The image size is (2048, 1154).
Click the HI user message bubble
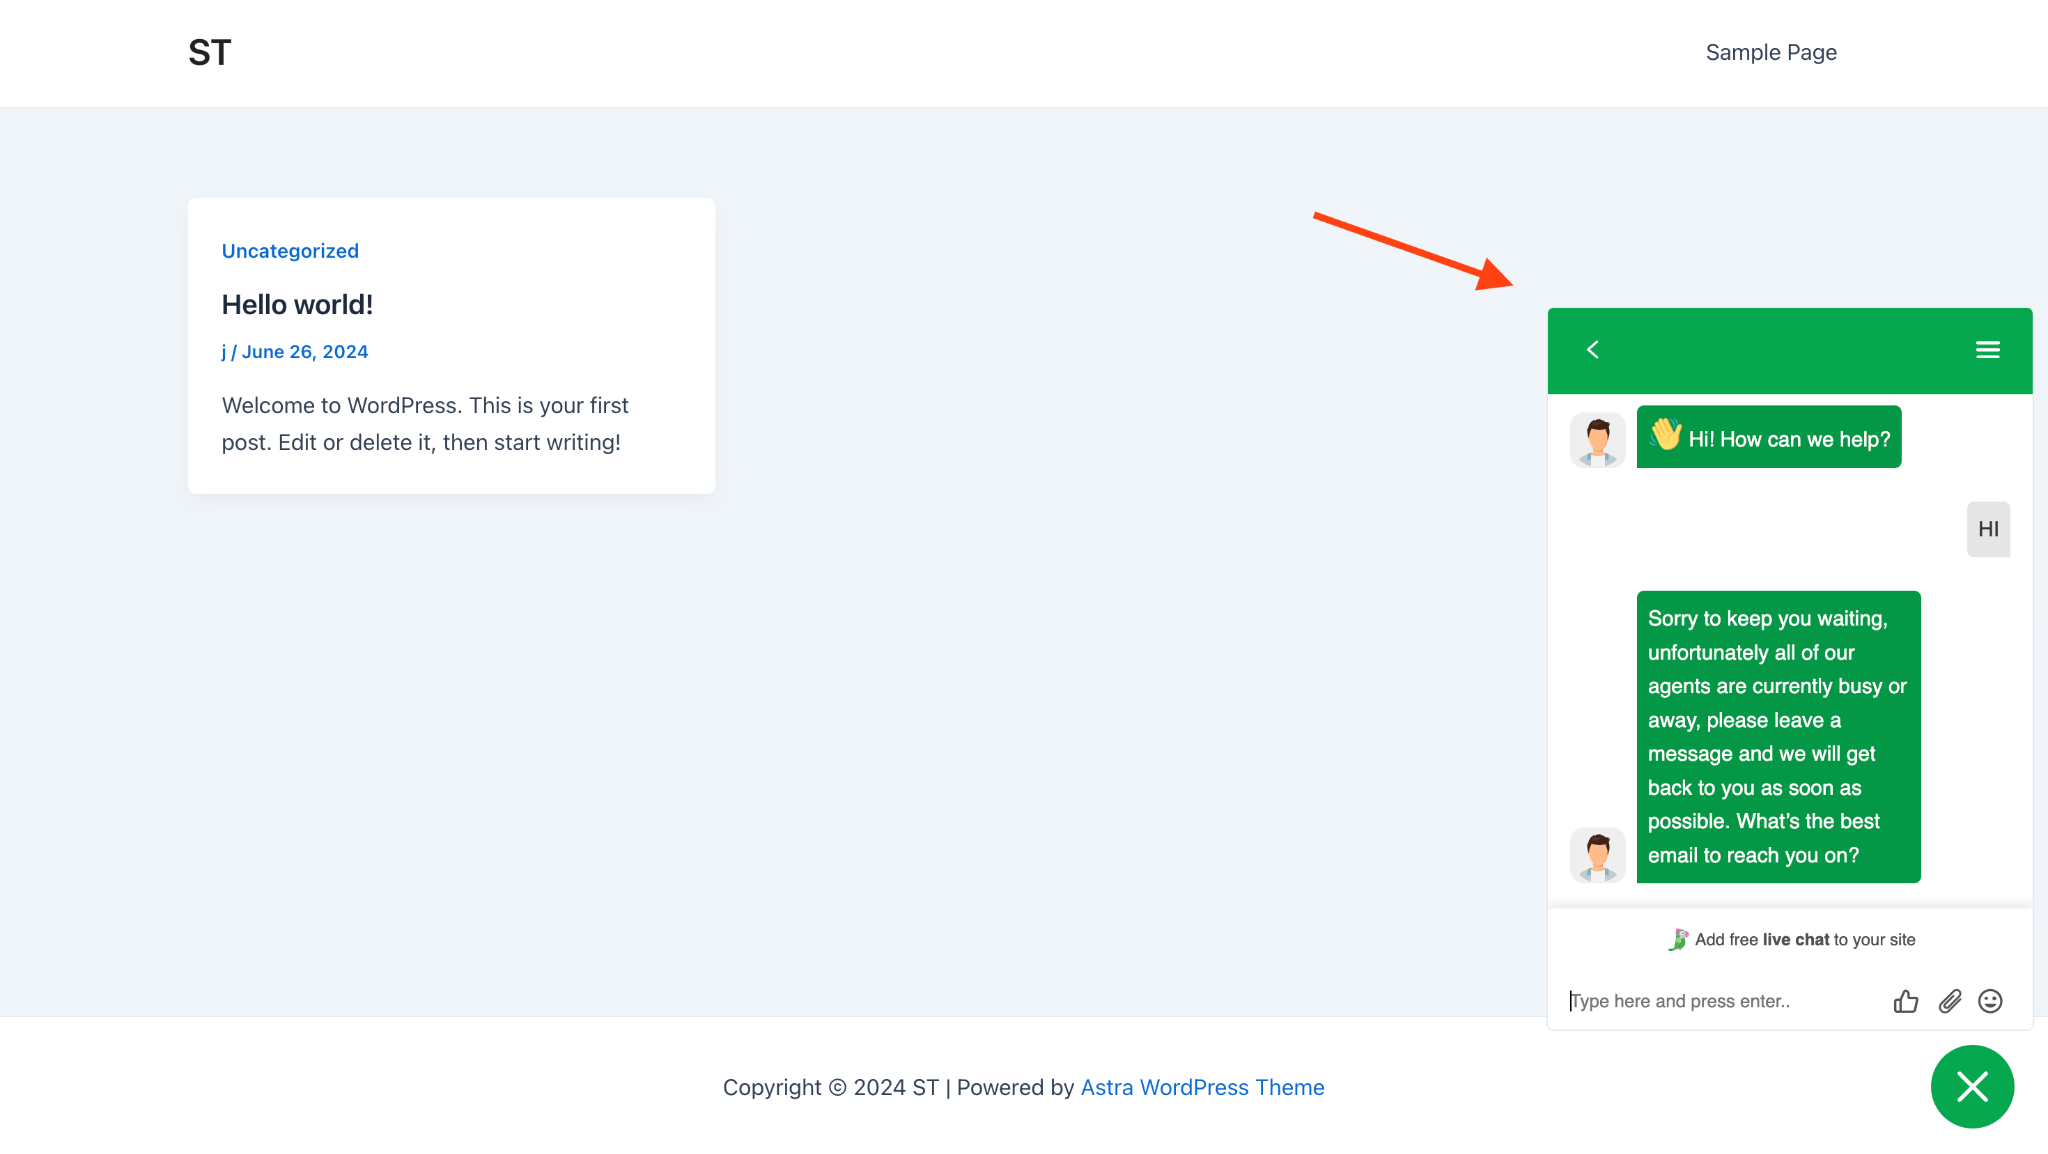click(x=1988, y=529)
